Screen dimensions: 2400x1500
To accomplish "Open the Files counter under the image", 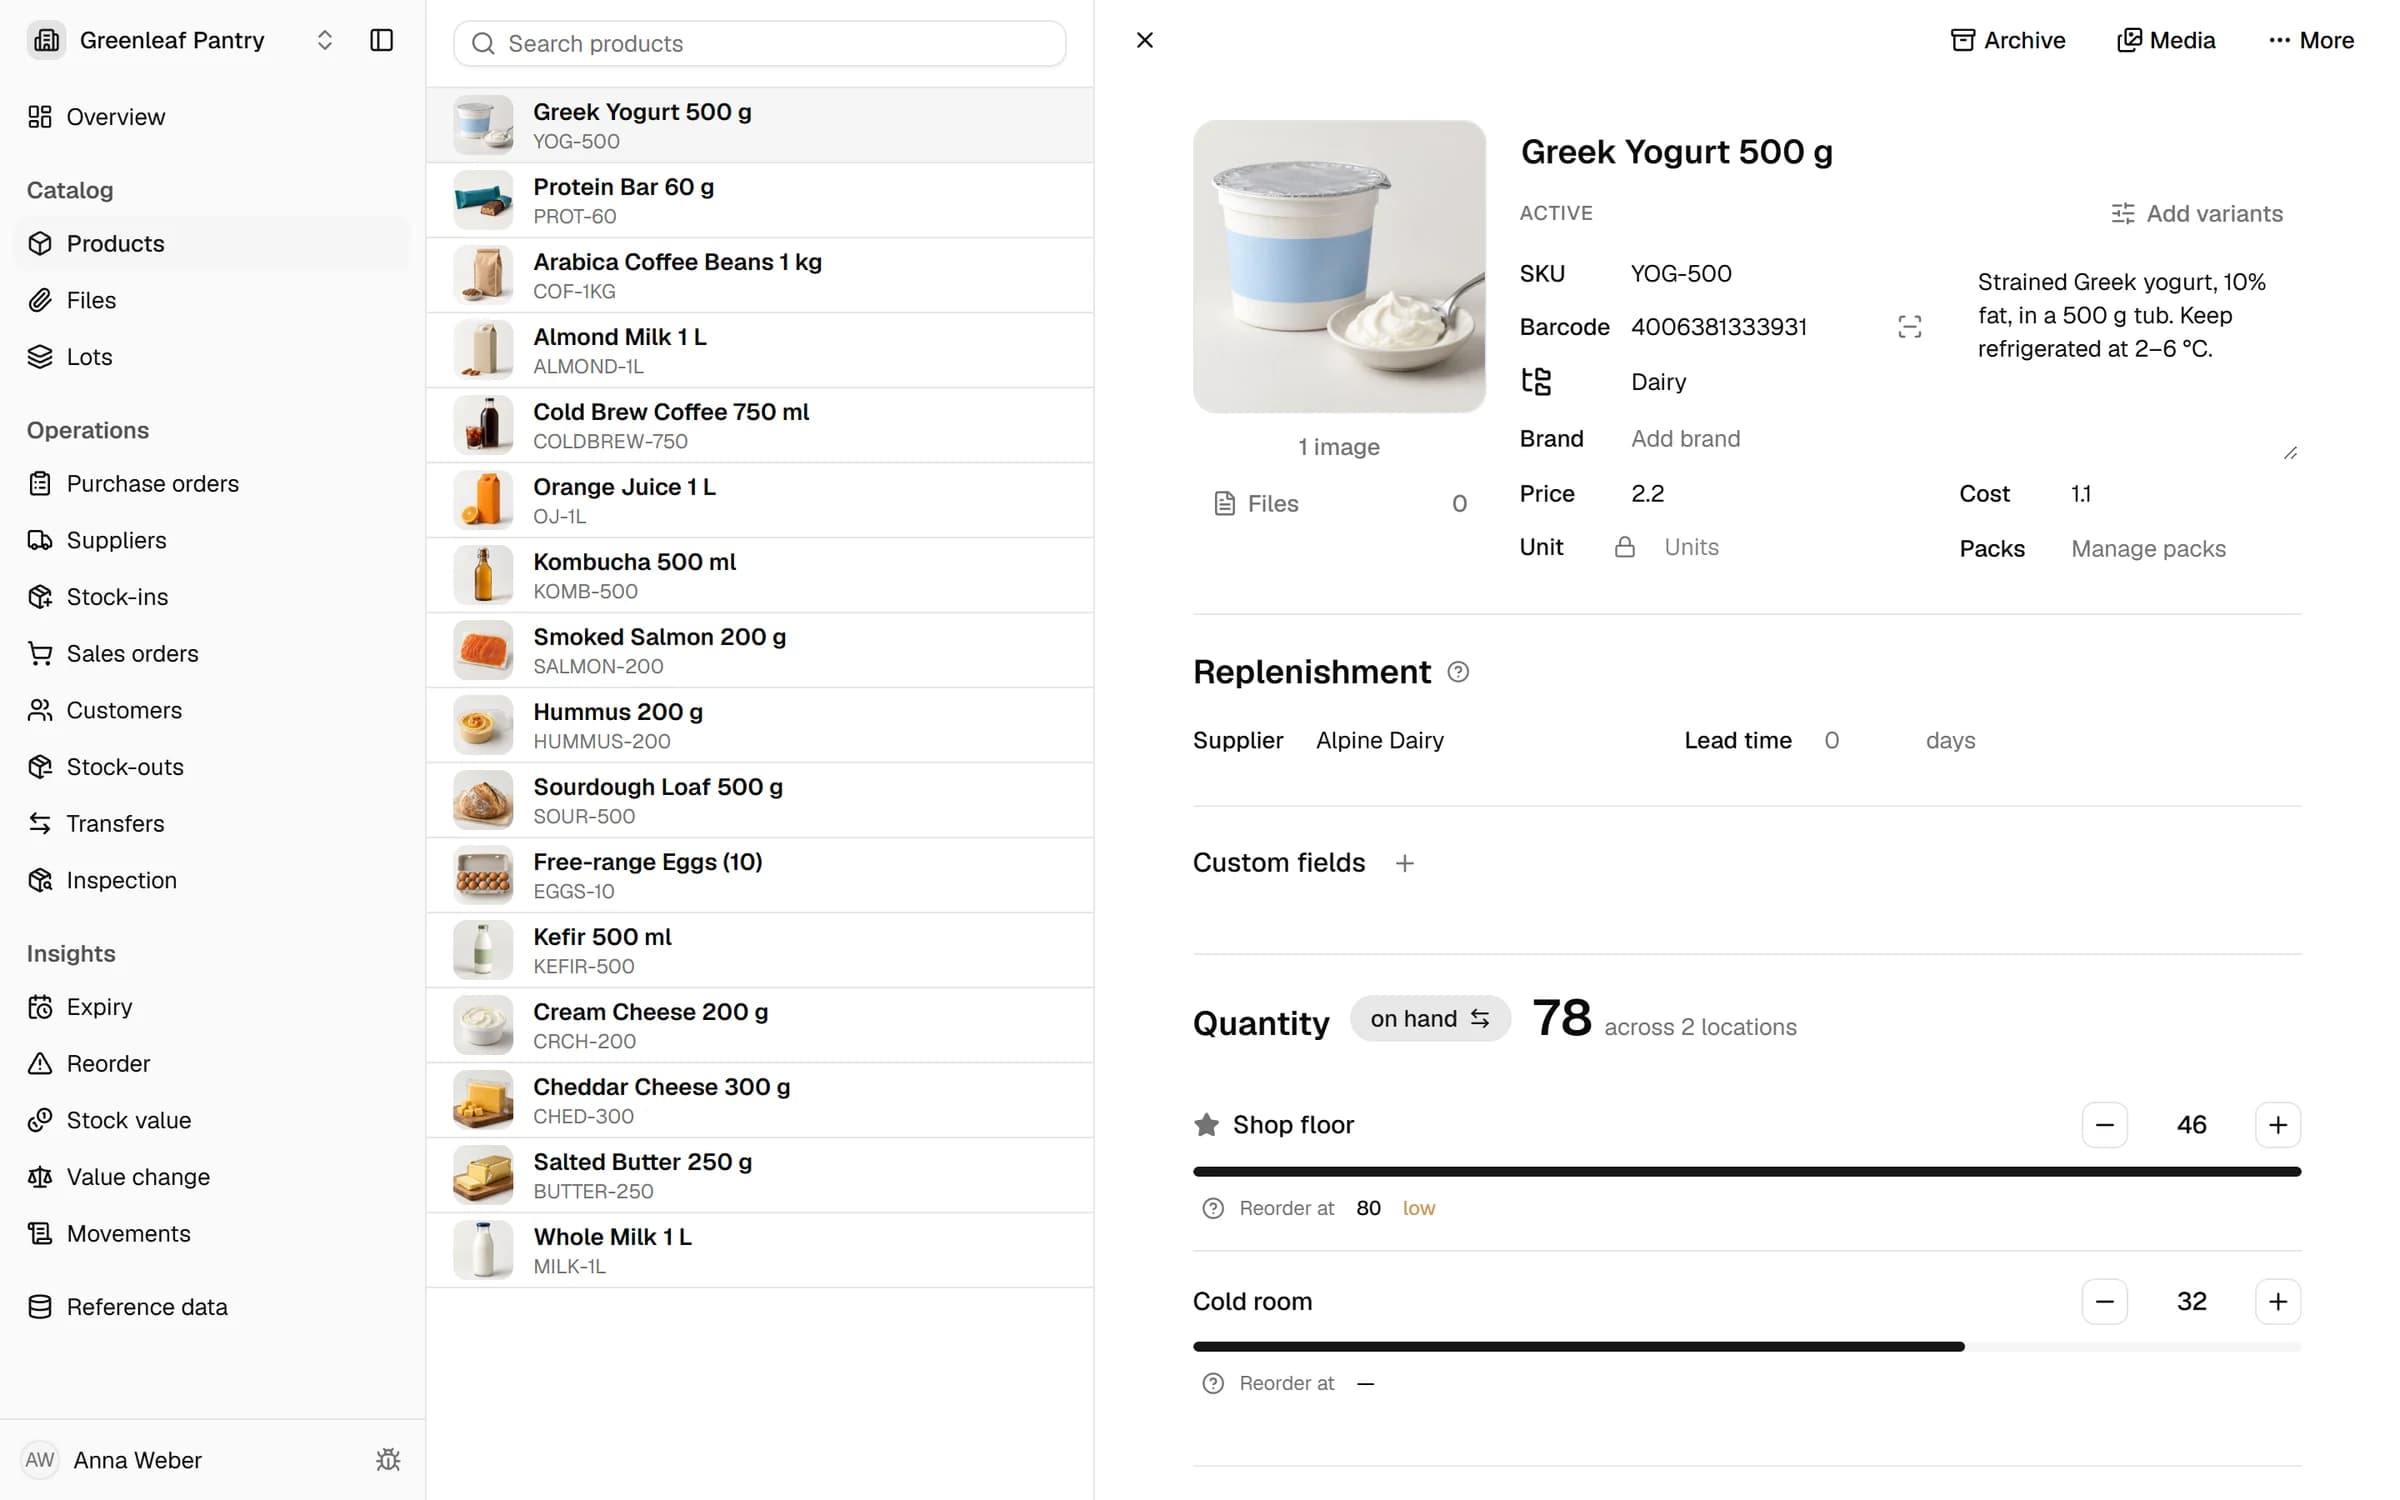I will [x=1340, y=503].
